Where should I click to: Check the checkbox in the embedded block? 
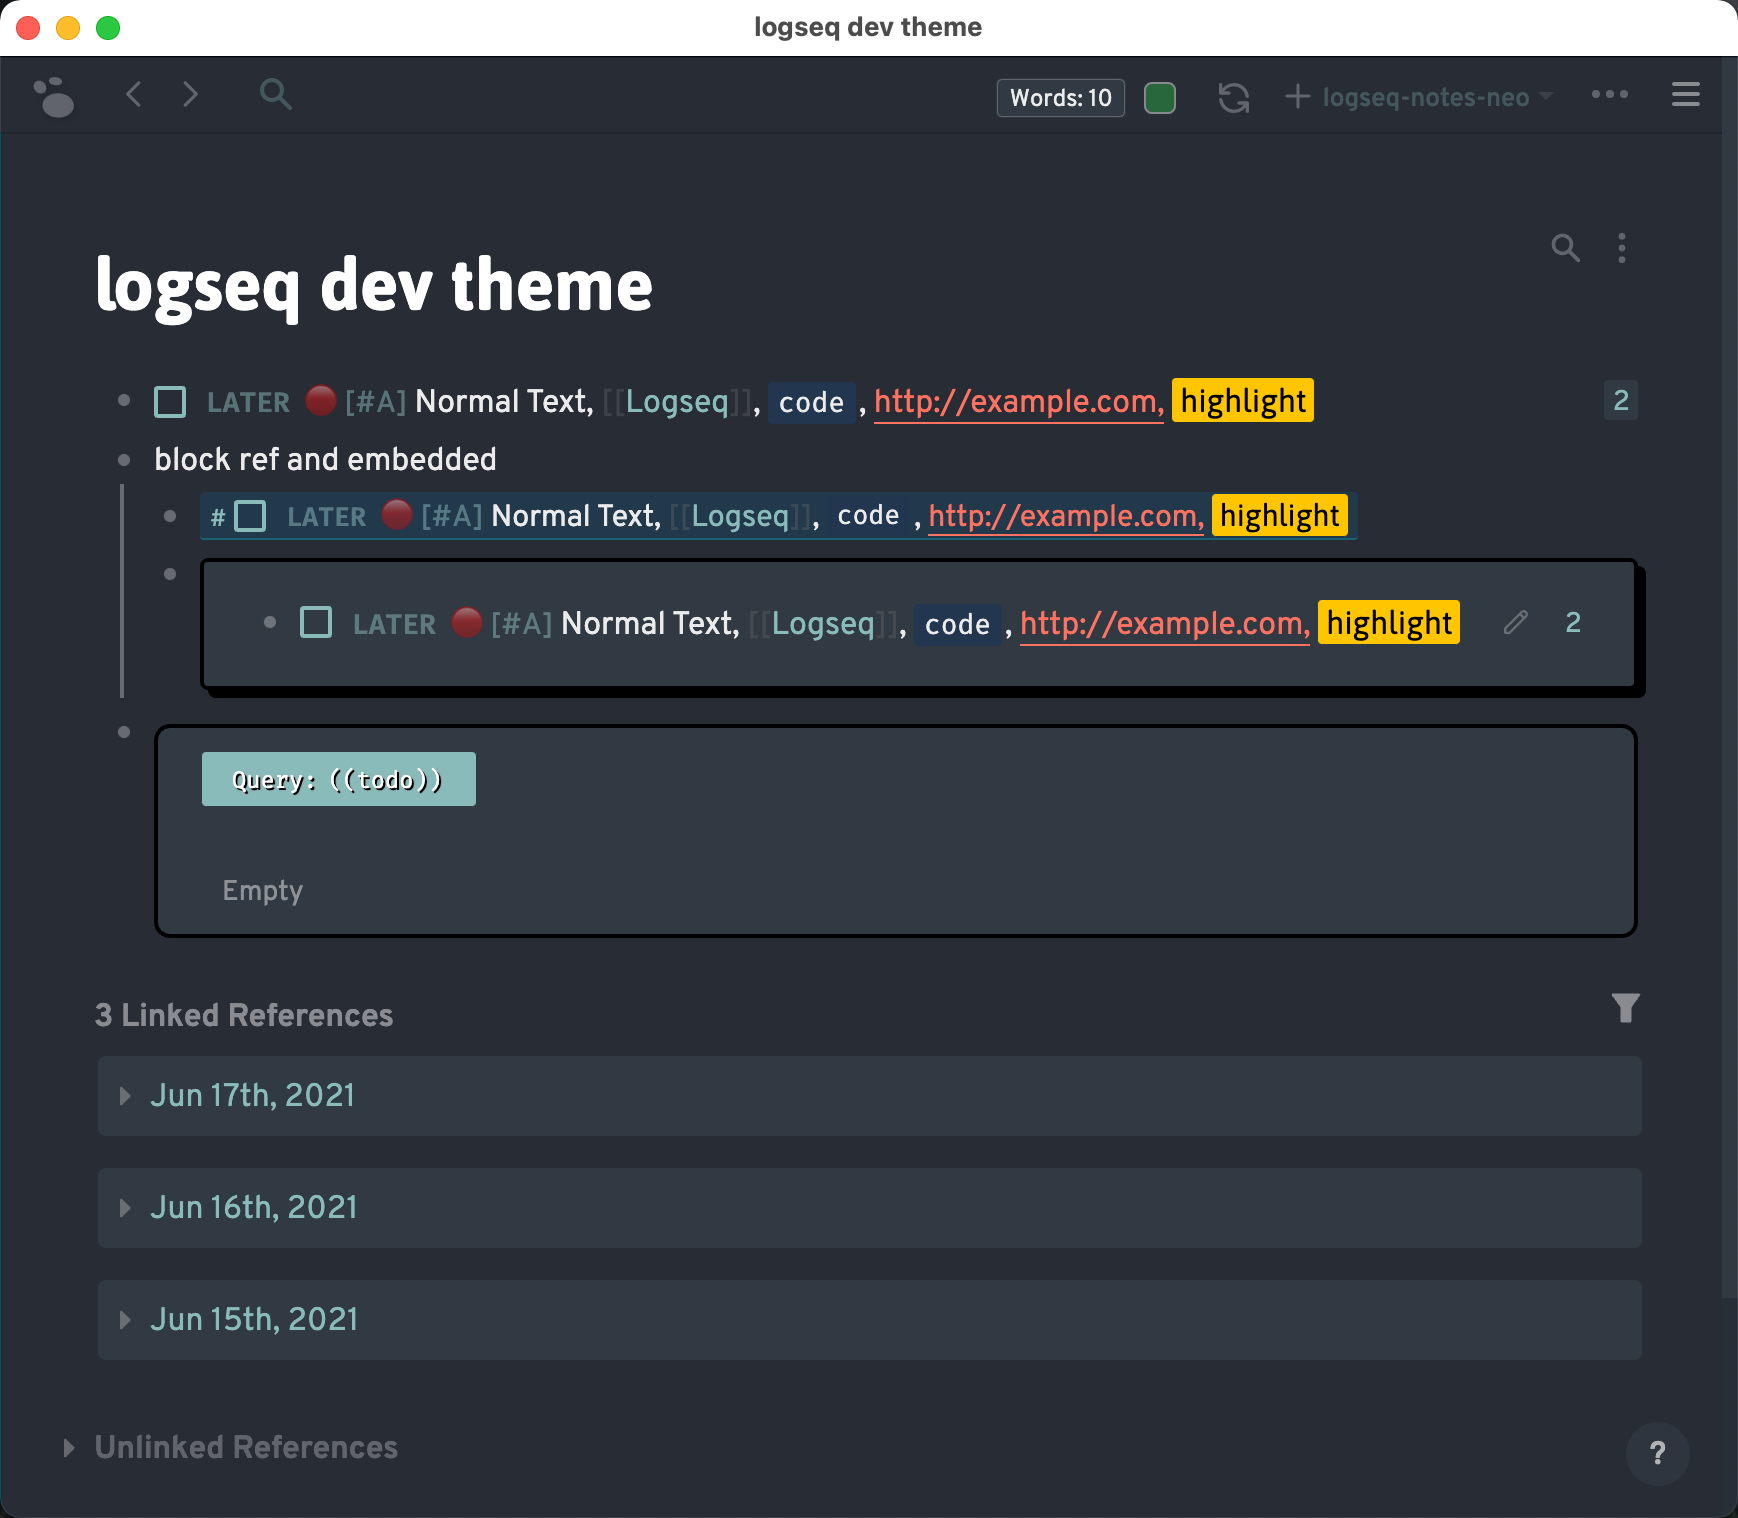316,622
